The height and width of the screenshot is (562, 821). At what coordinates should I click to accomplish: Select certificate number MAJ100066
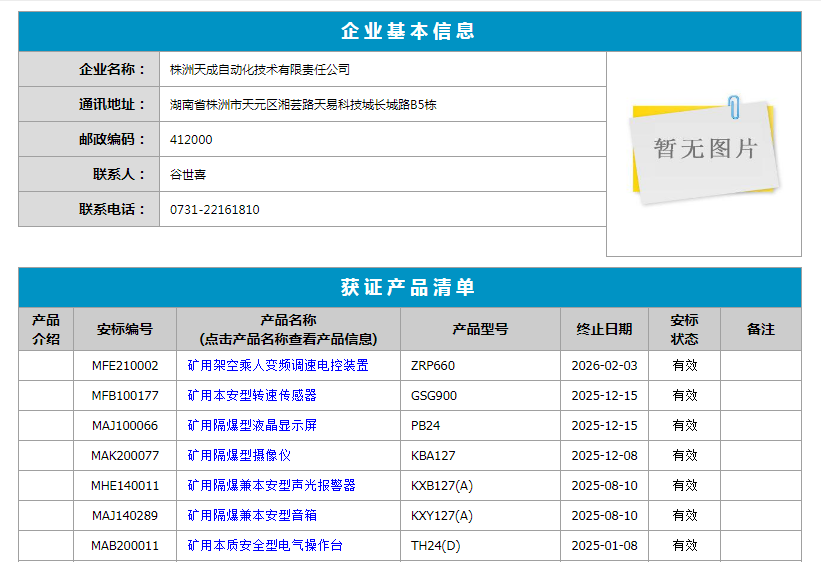point(125,425)
